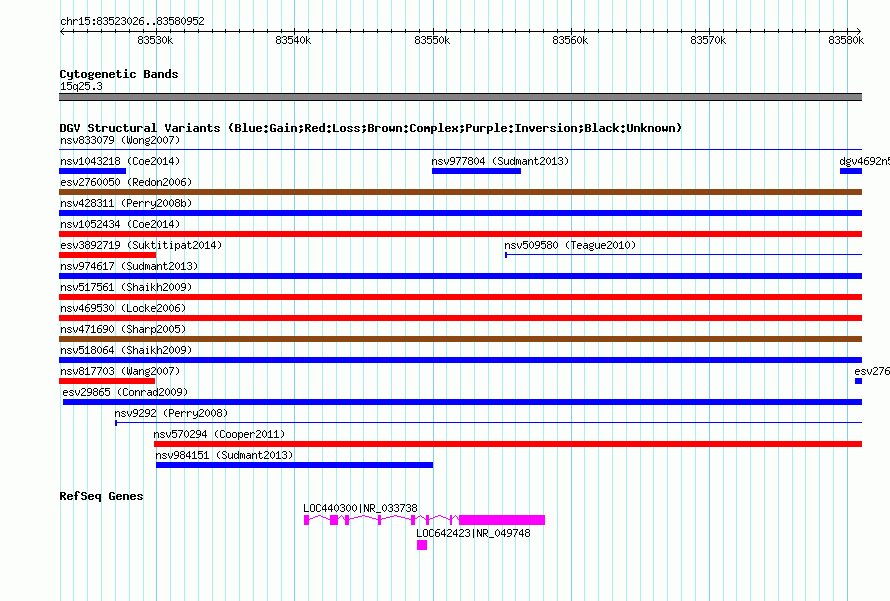Screen dimensions: 890x601
Task: Click the chr15:83523026..83580952 coordinates text
Action: [x=132, y=21]
